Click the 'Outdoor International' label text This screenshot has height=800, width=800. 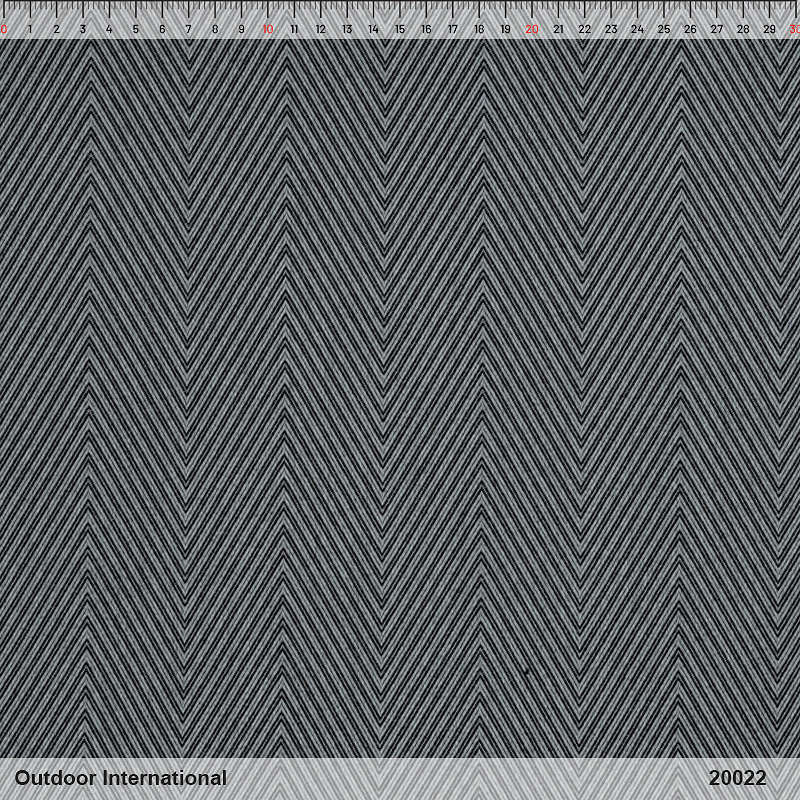click(121, 778)
